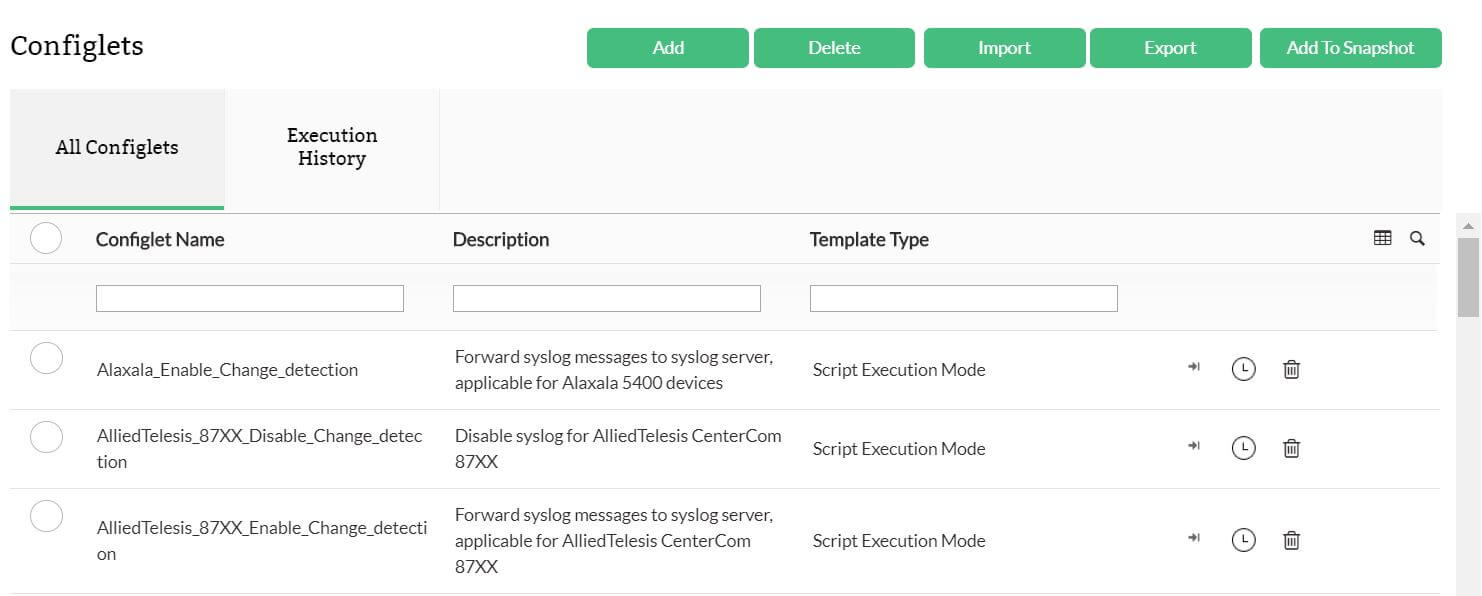The height and width of the screenshot is (596, 1482).
Task: Execute the Alaxala_Enable_Change_detection configlet
Action: tap(1193, 367)
